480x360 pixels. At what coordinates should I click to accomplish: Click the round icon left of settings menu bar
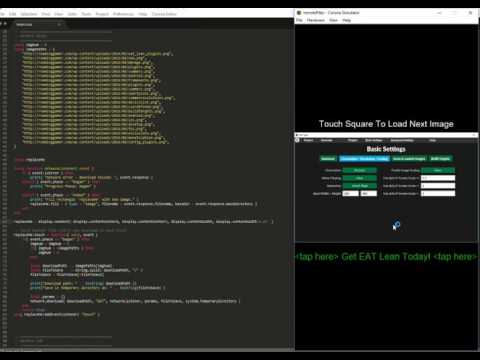(297, 140)
